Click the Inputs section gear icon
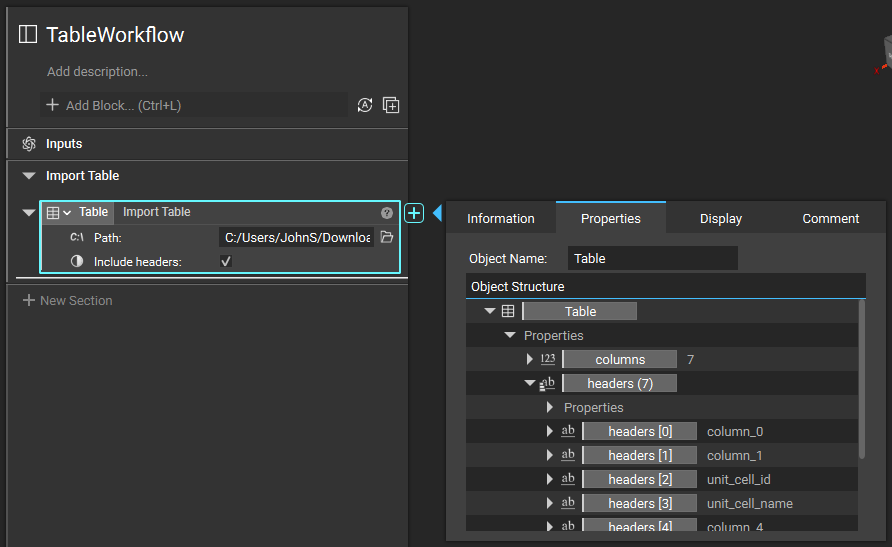Image resolution: width=892 pixels, height=547 pixels. tap(28, 144)
